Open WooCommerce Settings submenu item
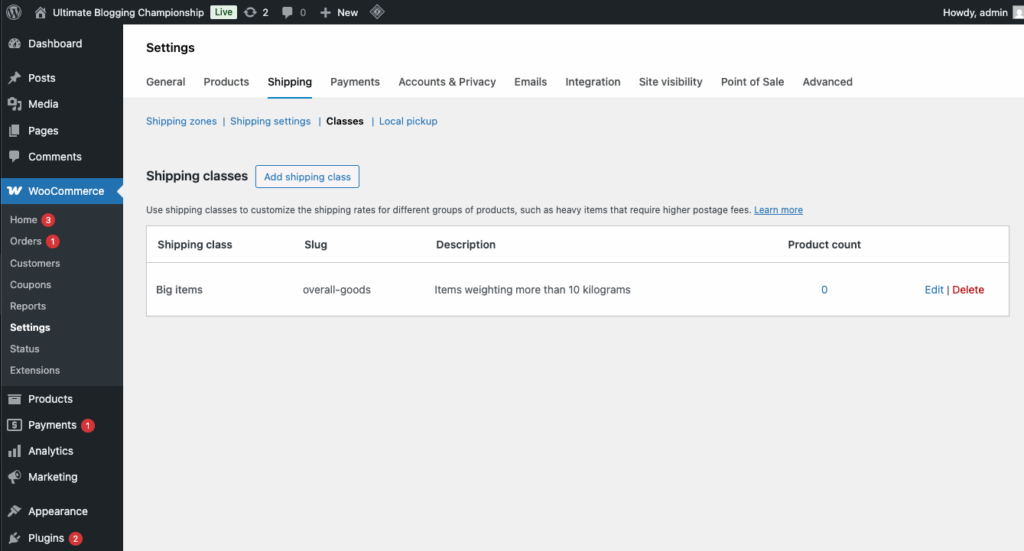This screenshot has height=551, width=1024. pyautogui.click(x=30, y=327)
